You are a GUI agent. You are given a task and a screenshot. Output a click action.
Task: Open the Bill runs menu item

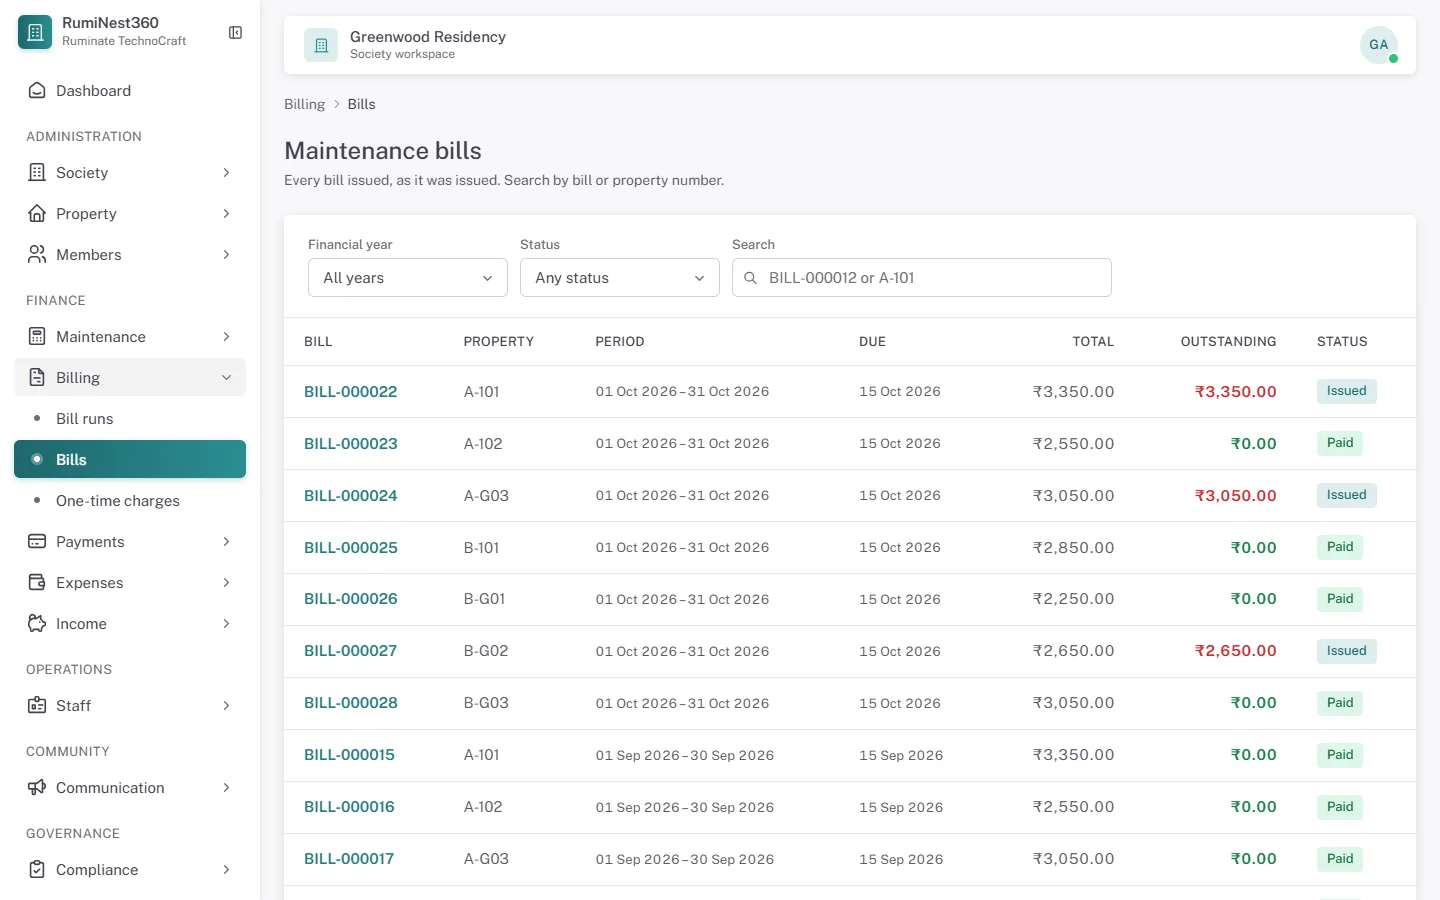click(x=130, y=419)
